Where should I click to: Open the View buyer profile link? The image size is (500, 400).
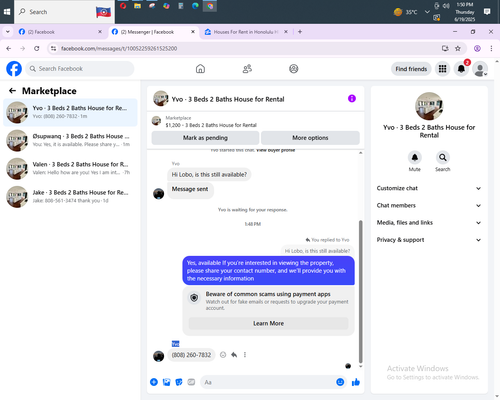275,150
